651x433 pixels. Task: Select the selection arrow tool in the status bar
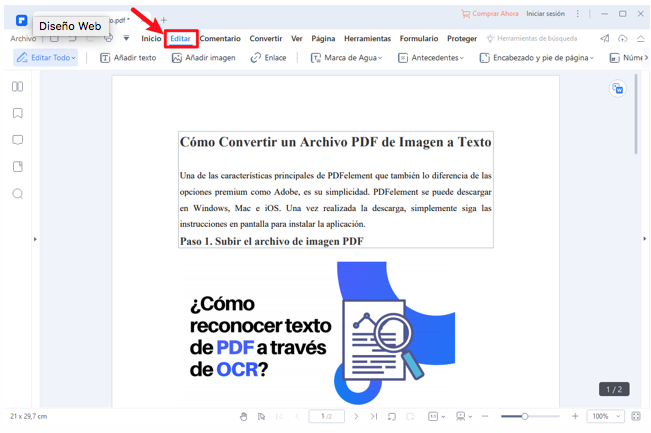tap(262, 416)
